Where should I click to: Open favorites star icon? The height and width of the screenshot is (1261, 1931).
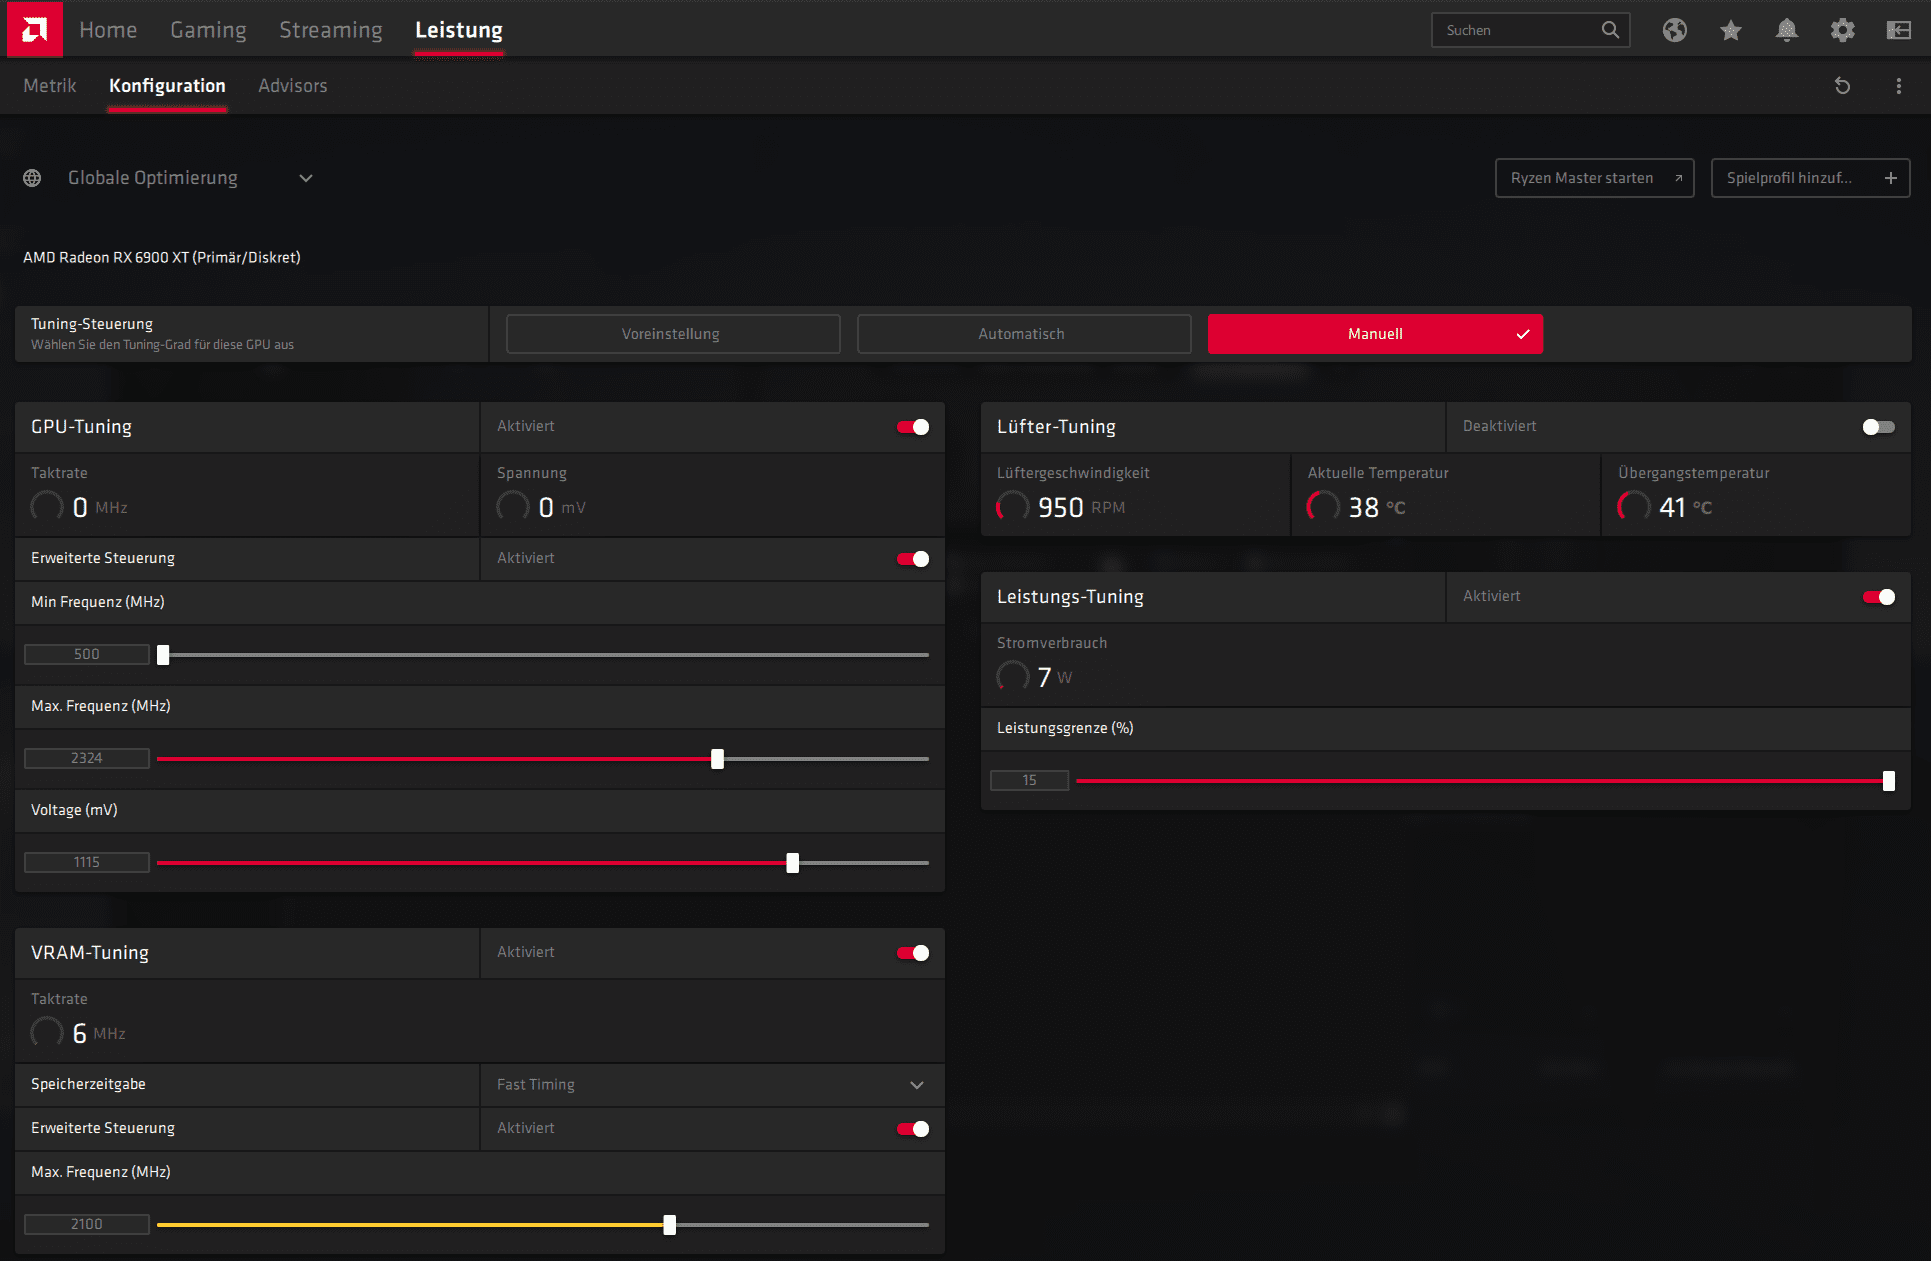(1731, 30)
